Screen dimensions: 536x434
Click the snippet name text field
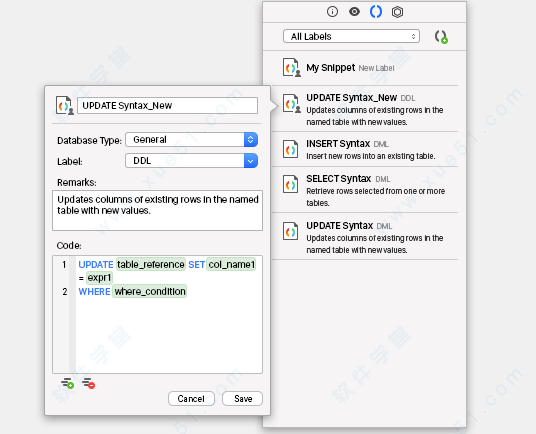pyautogui.click(x=168, y=106)
